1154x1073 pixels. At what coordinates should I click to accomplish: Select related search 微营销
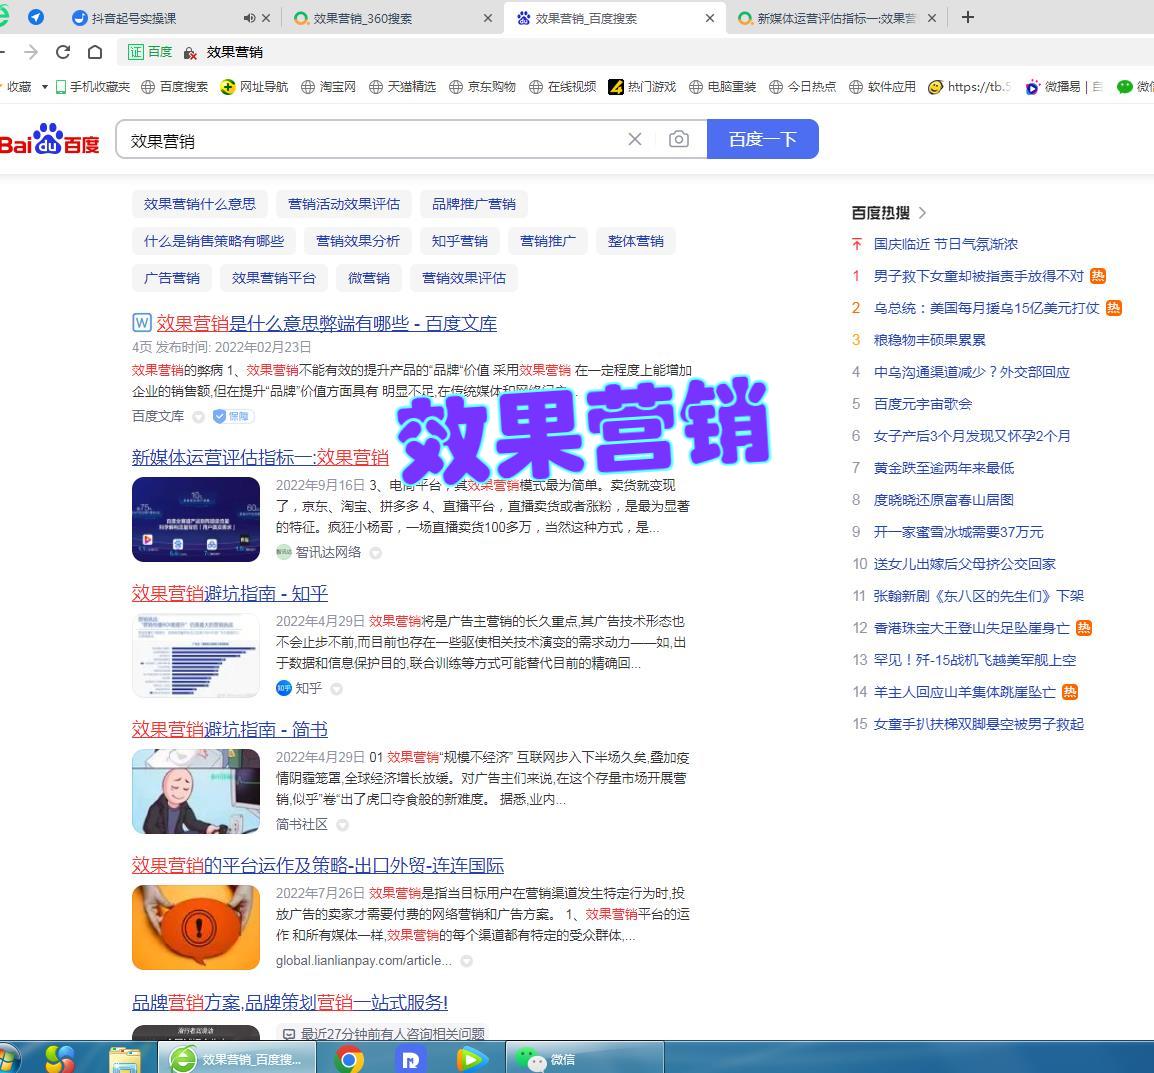369,277
